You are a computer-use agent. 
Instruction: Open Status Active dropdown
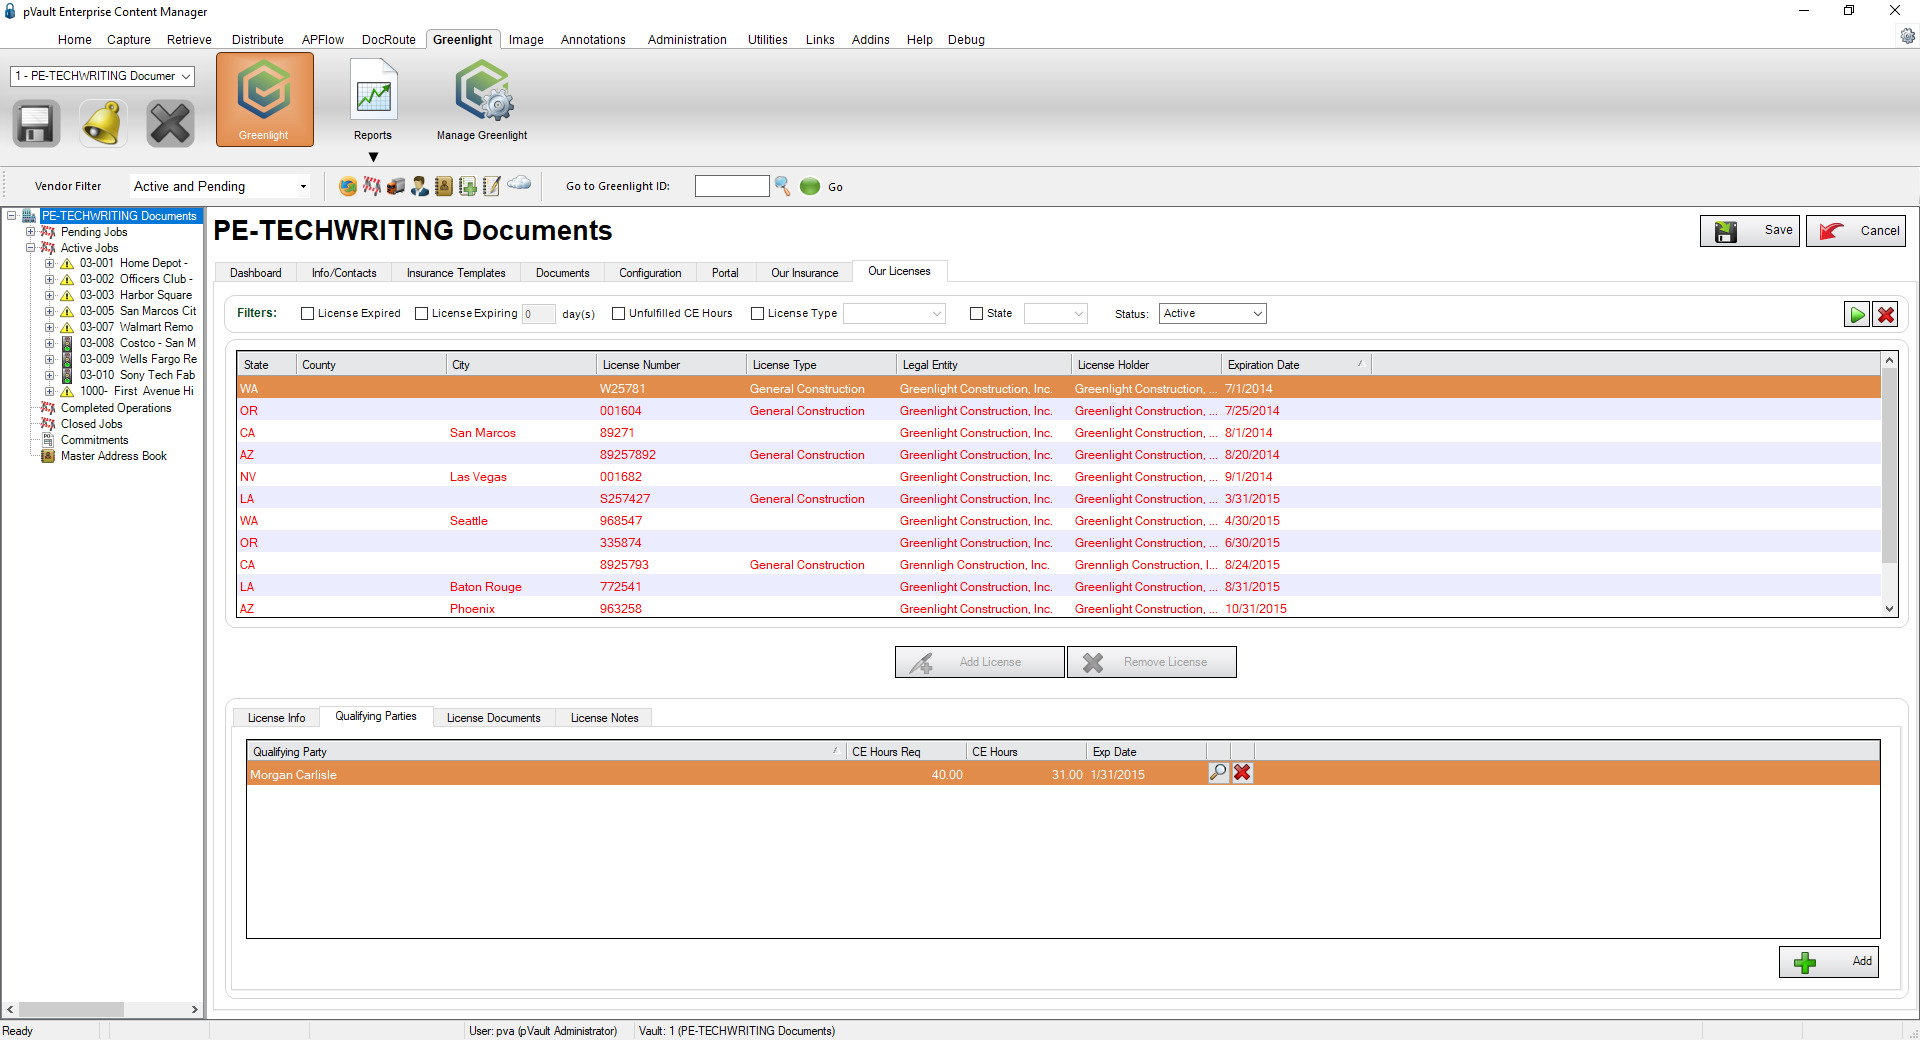[x=1213, y=314]
